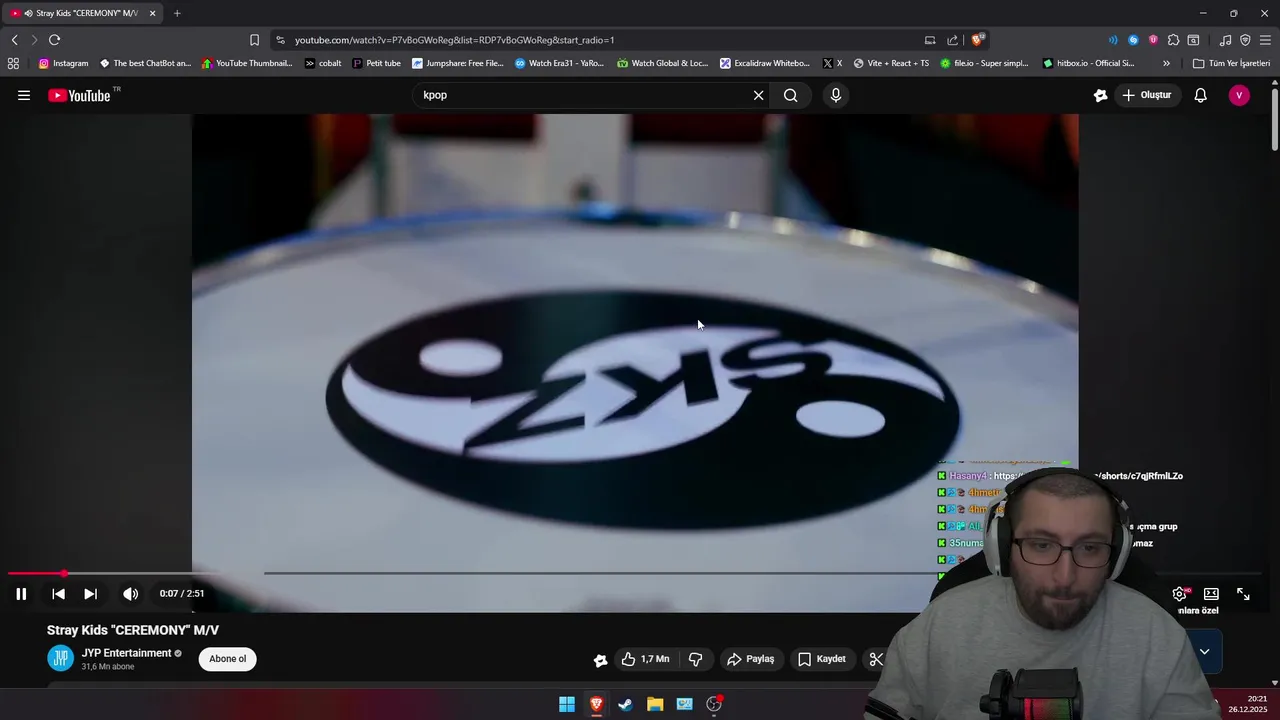1280x720 pixels.
Task: Open the Brave main hamburger menu
Action: (x=1265, y=40)
